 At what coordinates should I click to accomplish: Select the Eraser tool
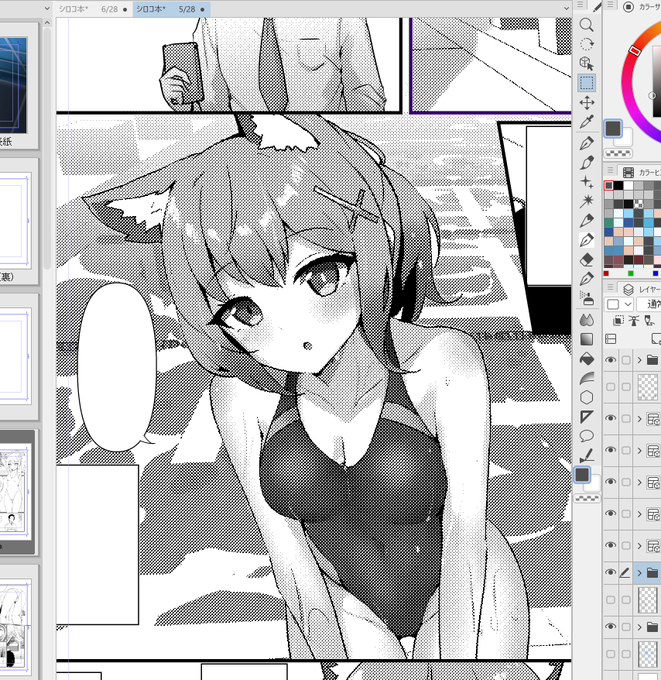pos(586,260)
